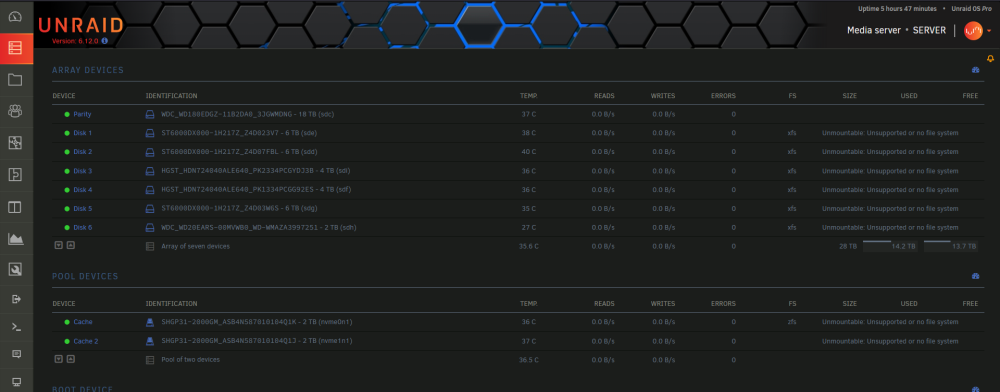This screenshot has height=392, width=1000.
Task: Click the drive icon for HGST (sdi)
Action: [x=151, y=171]
